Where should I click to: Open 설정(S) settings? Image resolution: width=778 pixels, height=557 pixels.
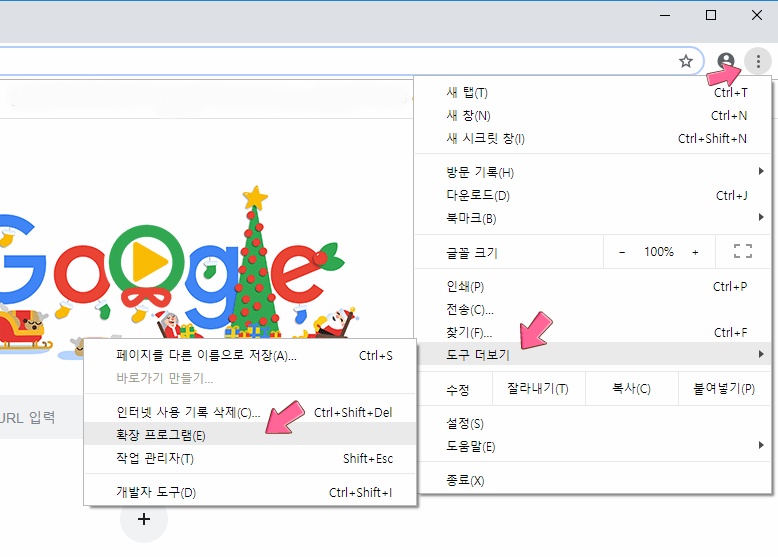[593, 423]
